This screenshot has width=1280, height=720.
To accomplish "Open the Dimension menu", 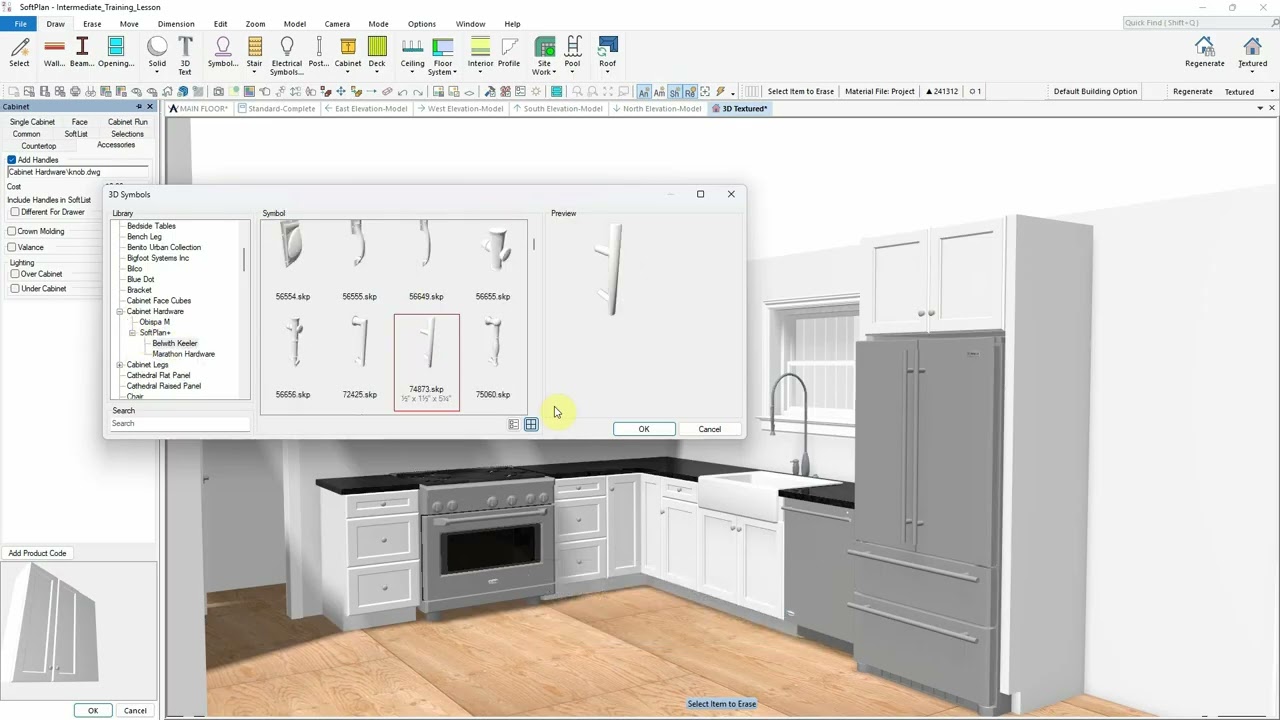I will tap(176, 24).
